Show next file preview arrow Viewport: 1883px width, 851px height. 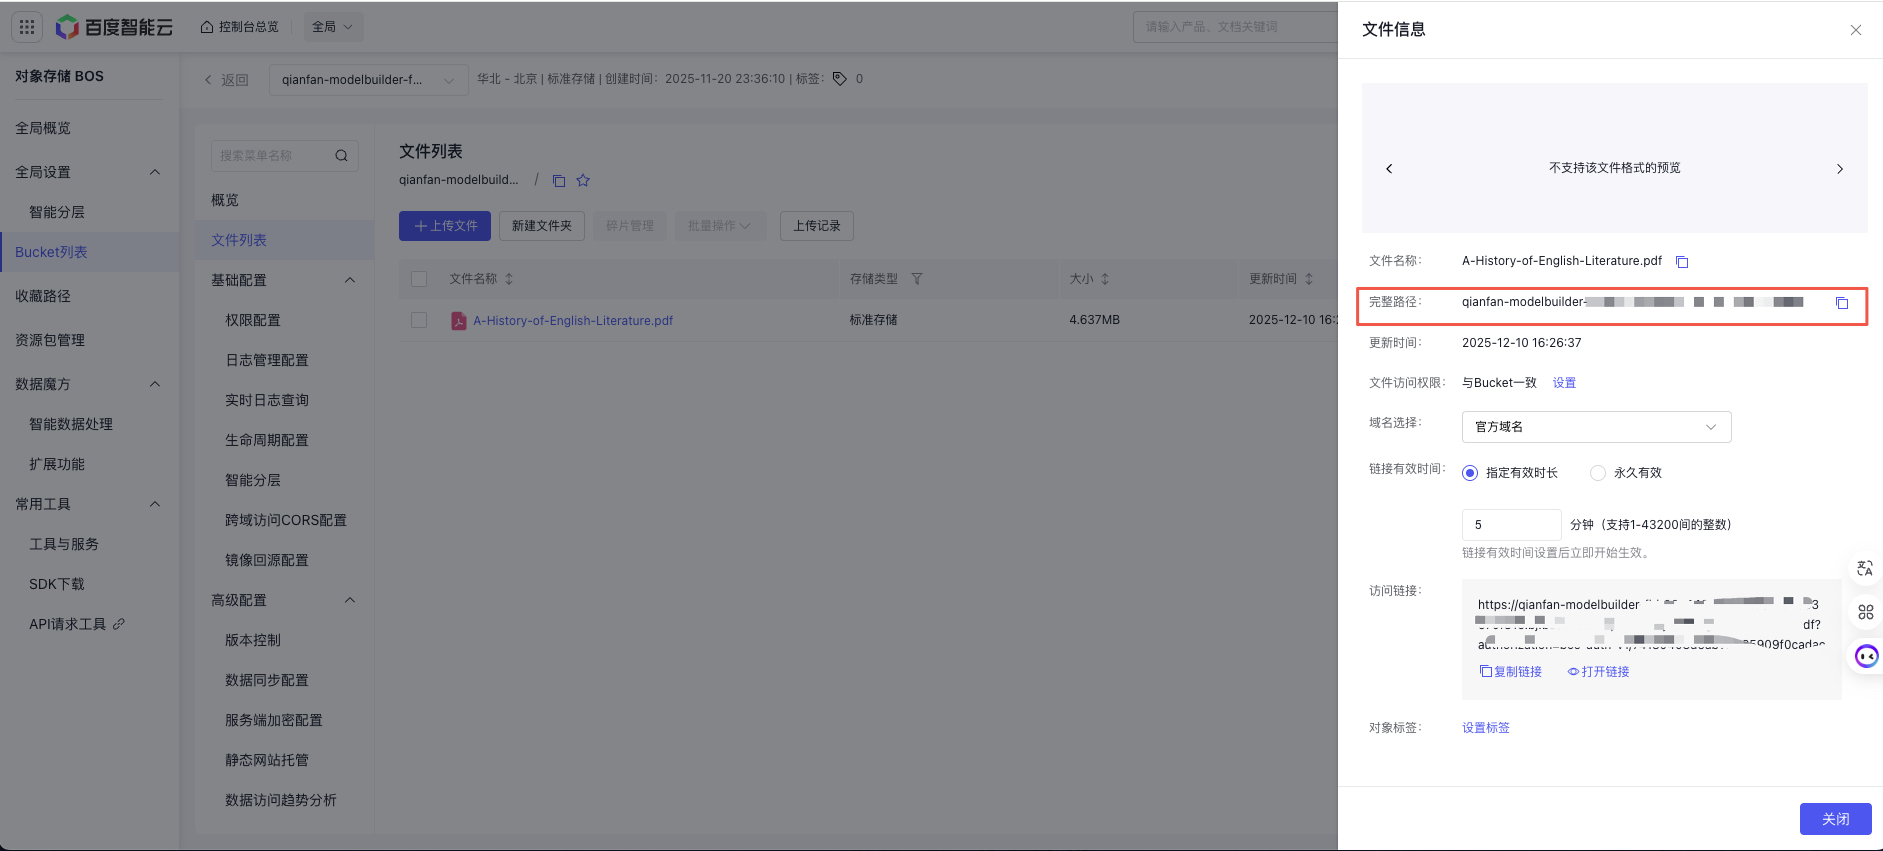(1839, 169)
